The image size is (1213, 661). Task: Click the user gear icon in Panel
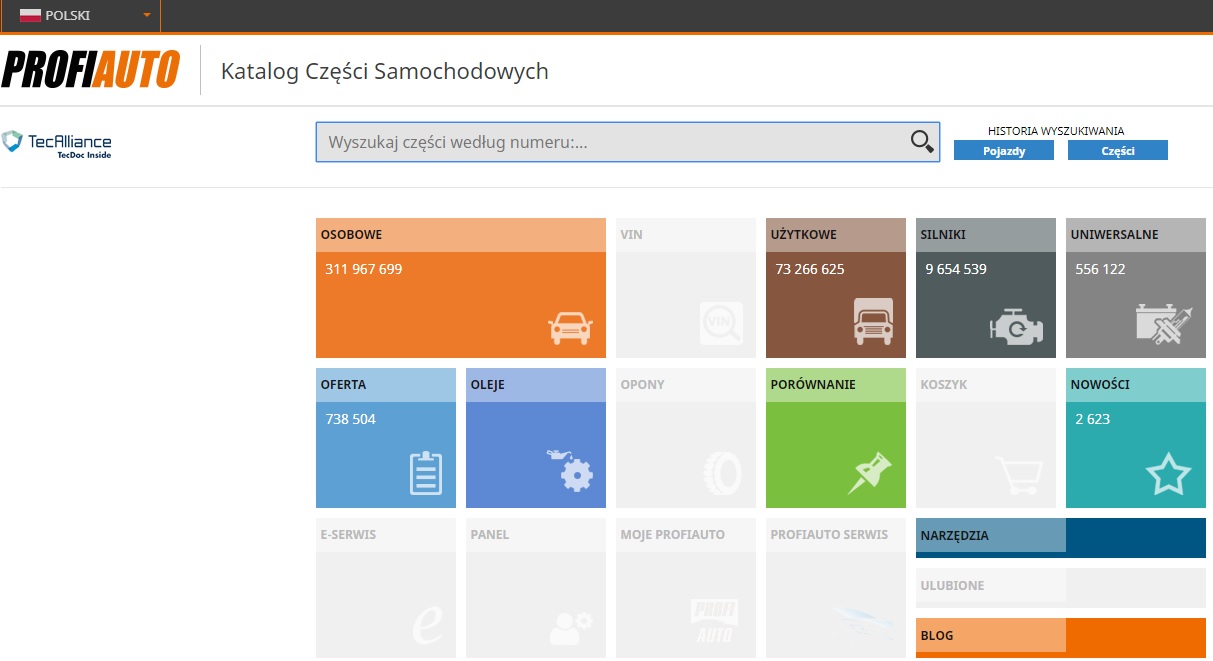click(571, 627)
